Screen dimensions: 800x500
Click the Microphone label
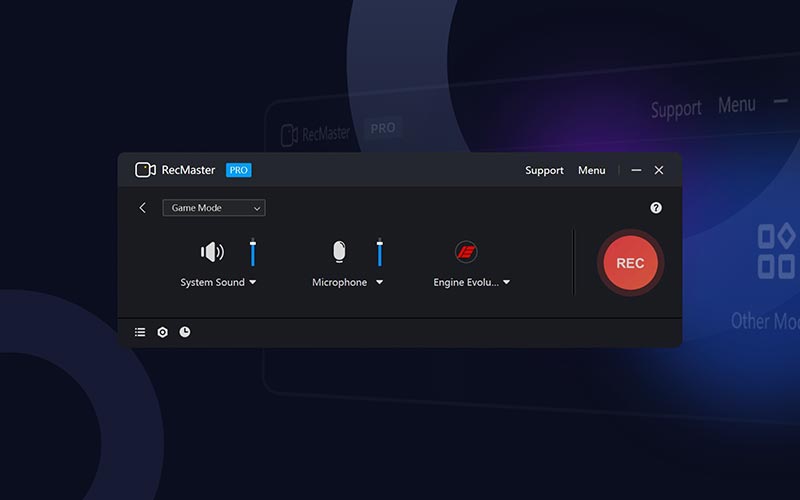pos(339,282)
